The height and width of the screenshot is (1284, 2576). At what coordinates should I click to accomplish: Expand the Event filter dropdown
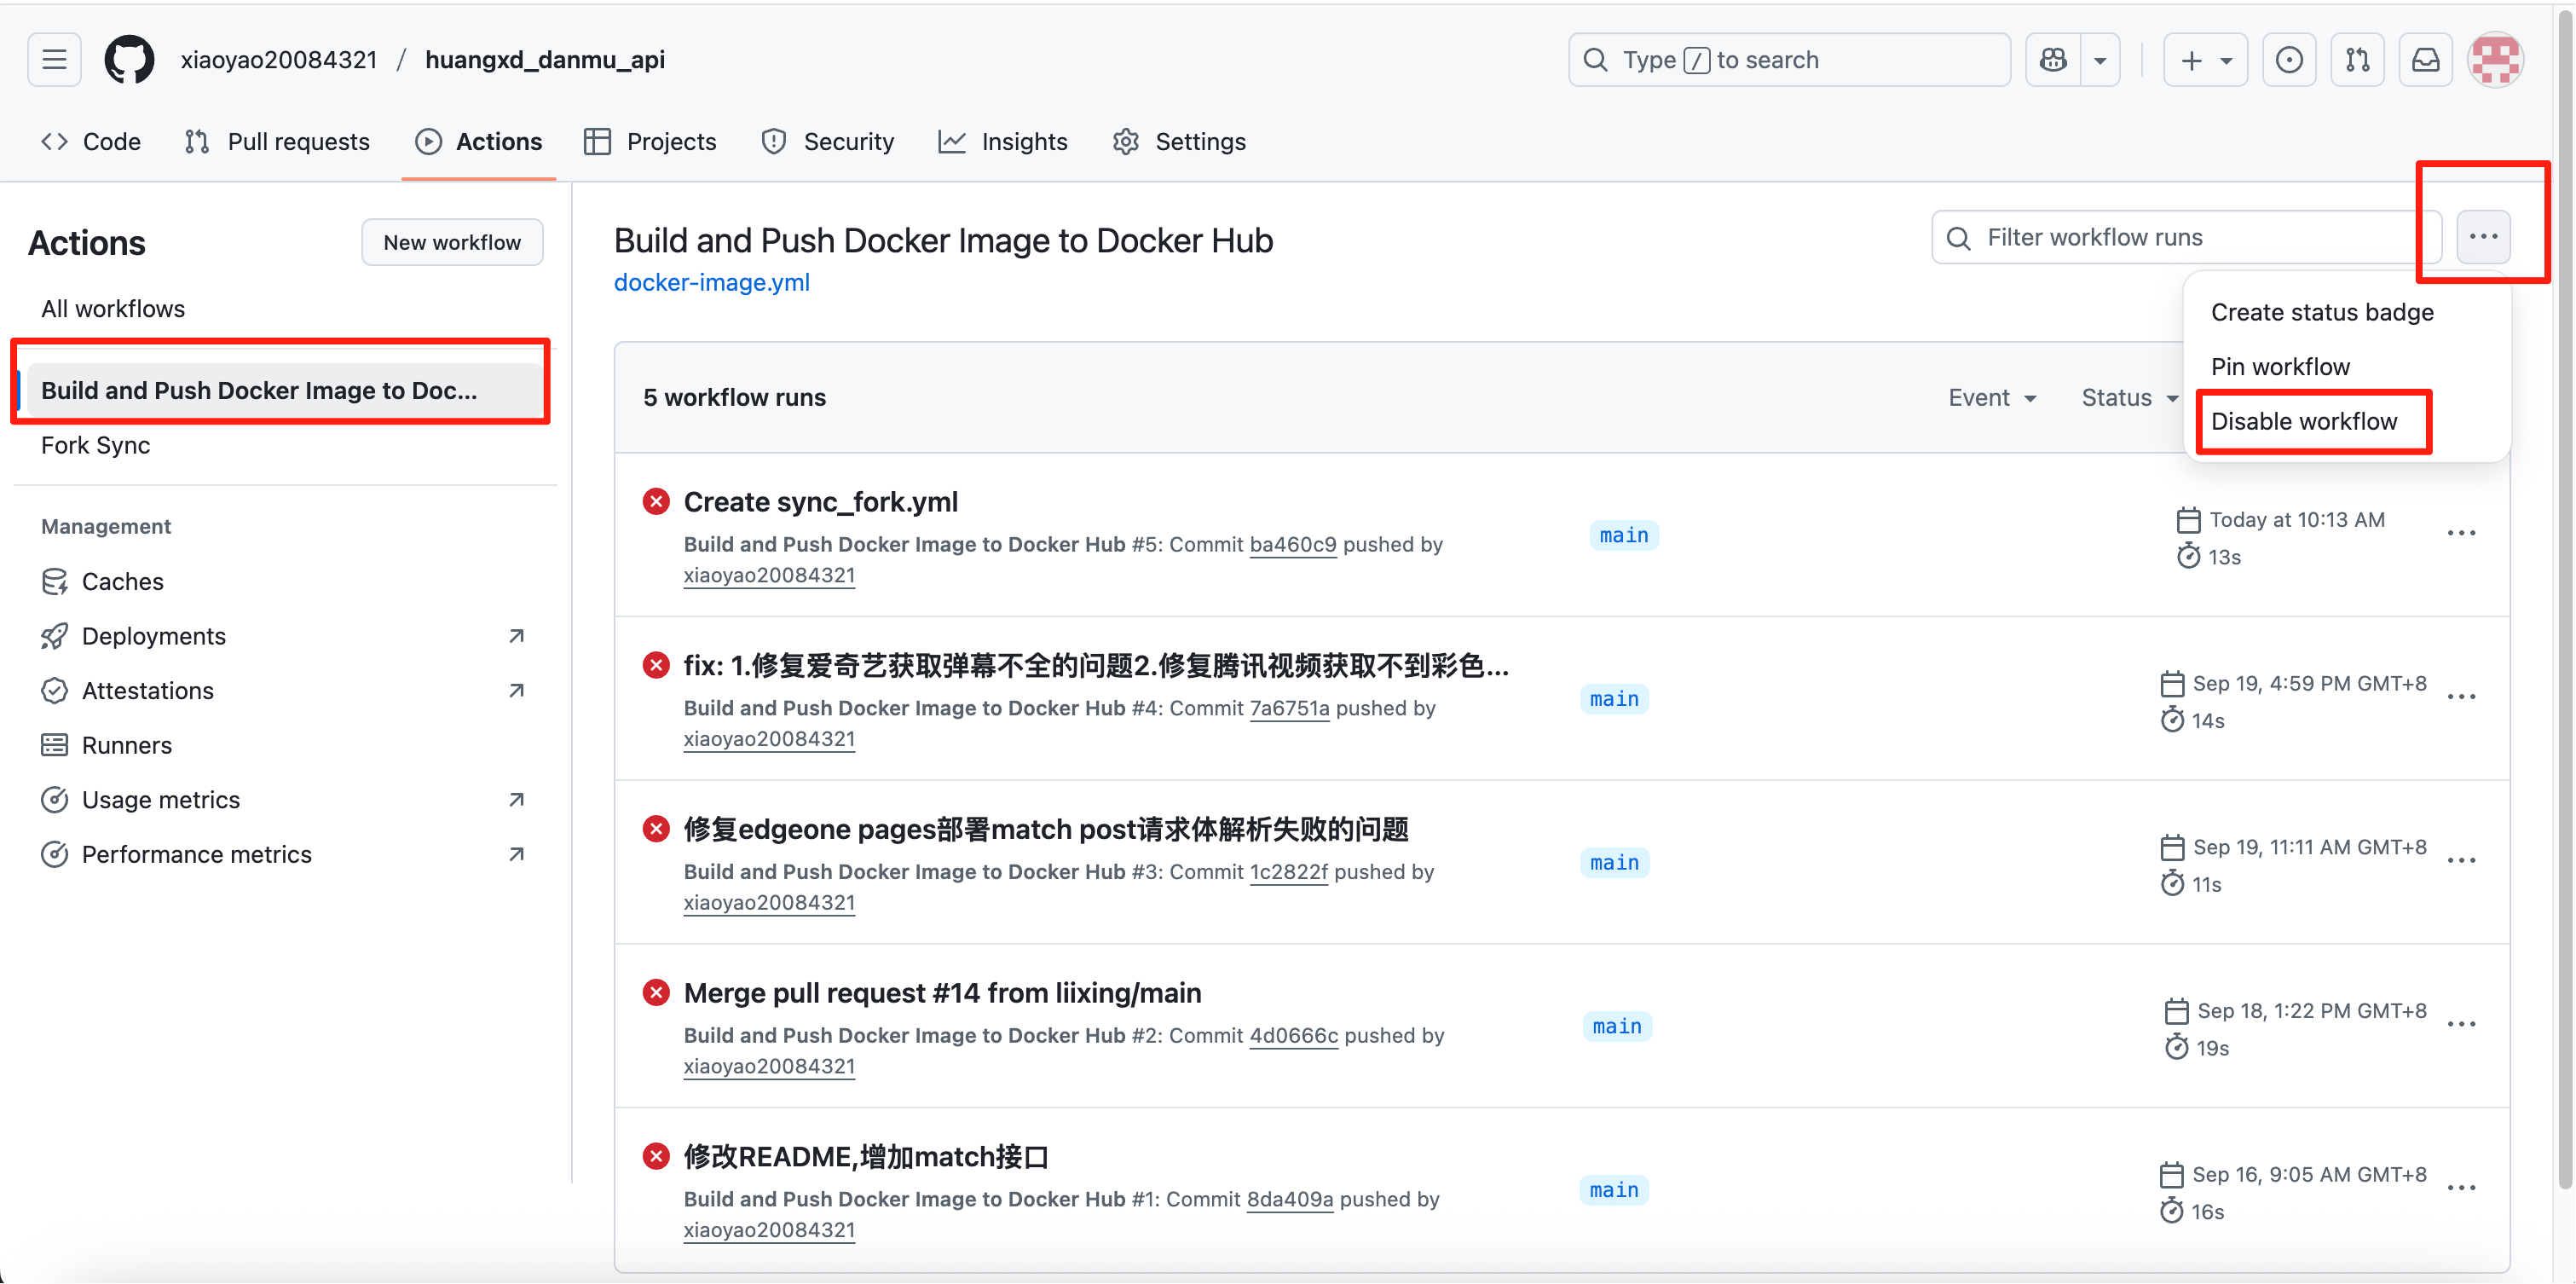pos(1992,397)
